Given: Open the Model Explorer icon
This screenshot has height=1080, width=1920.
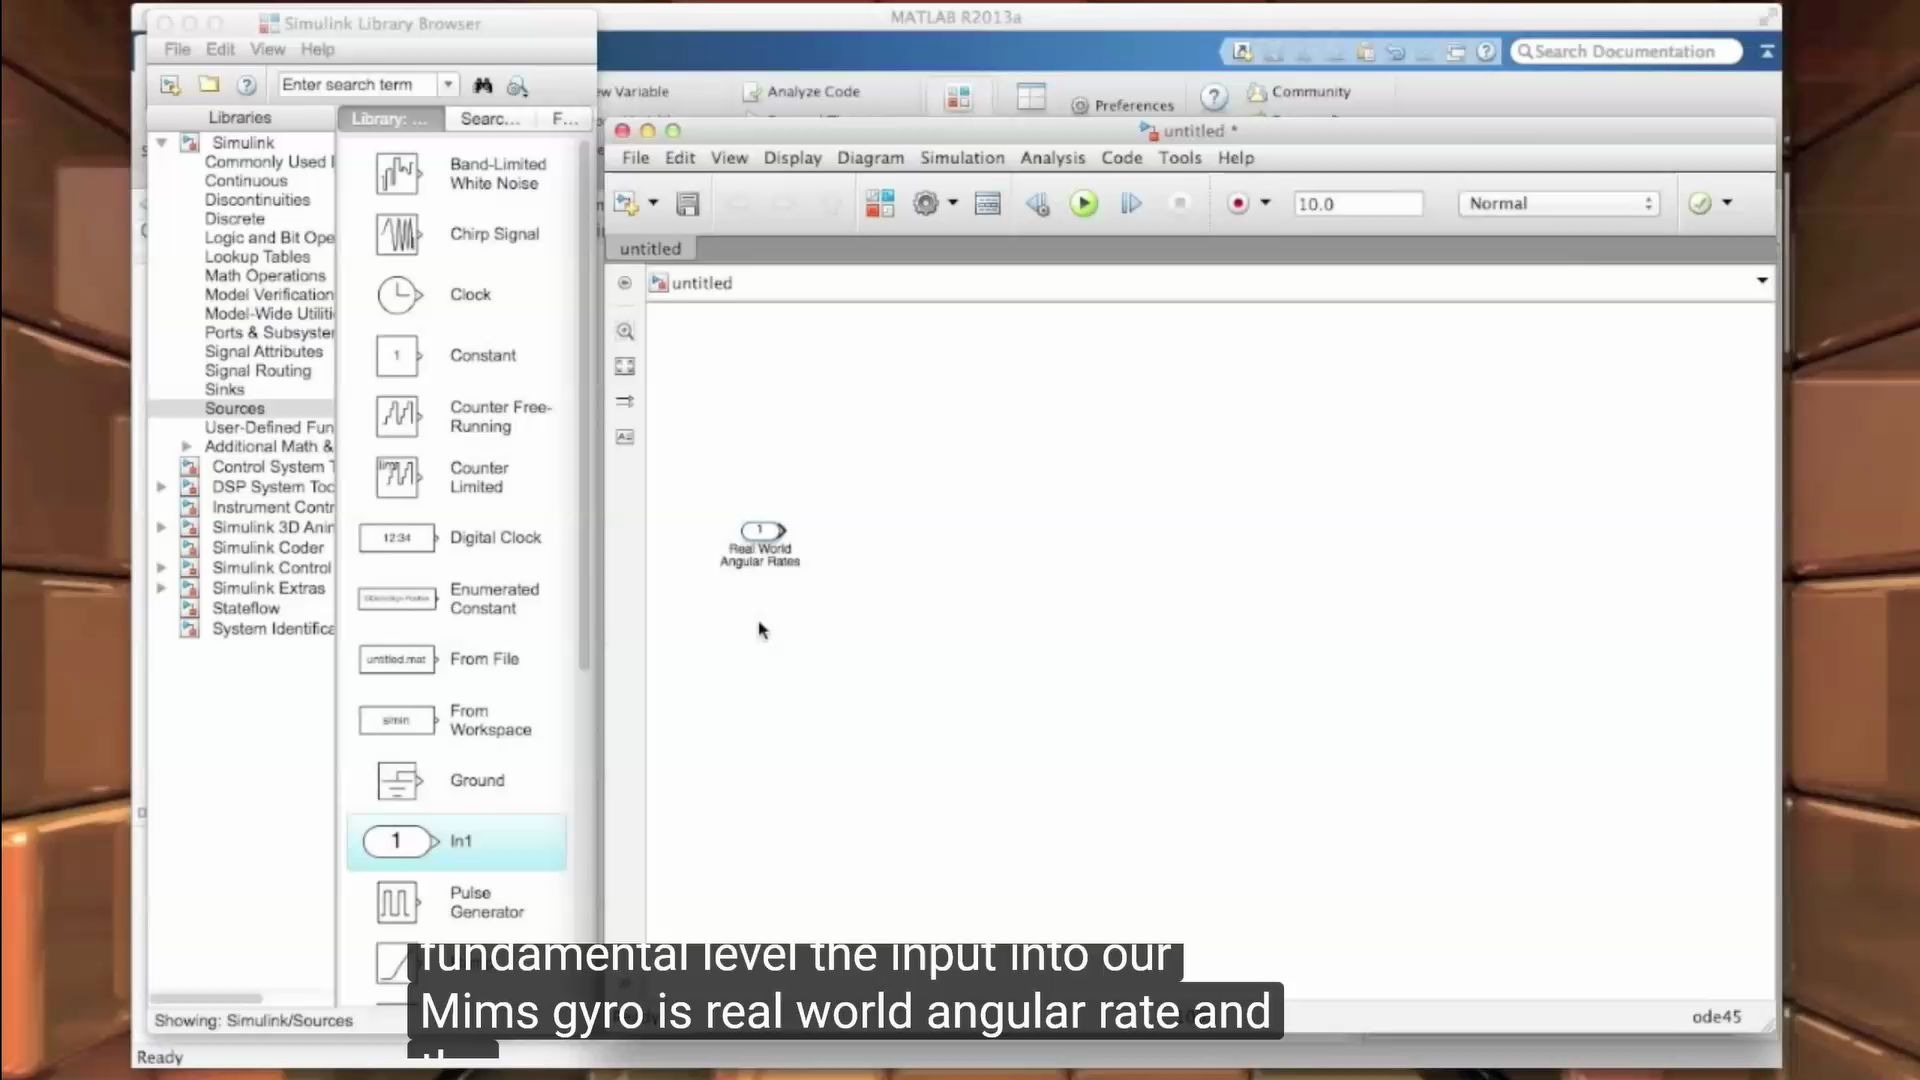Looking at the screenshot, I should click(x=987, y=204).
